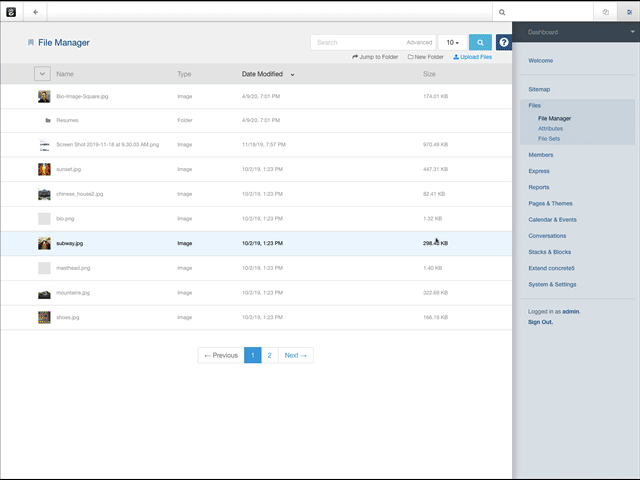Click the concrete5 logo icon

11,12
